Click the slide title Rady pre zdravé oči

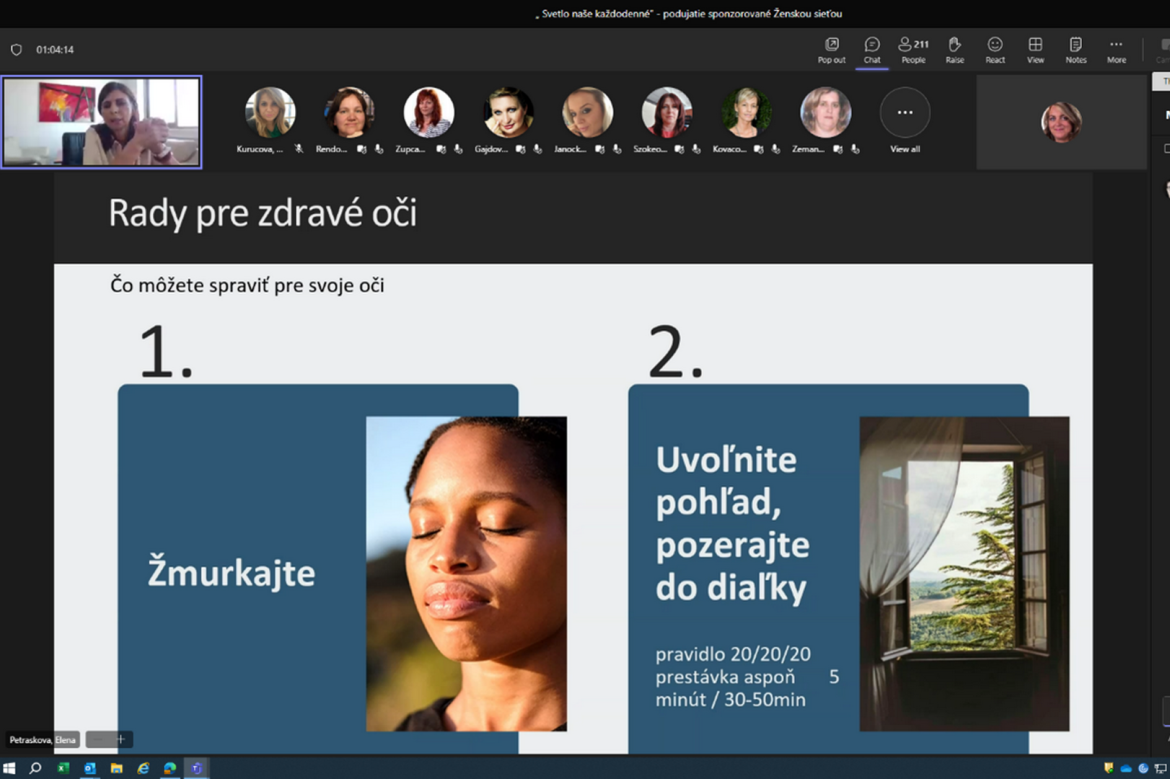[x=263, y=213]
